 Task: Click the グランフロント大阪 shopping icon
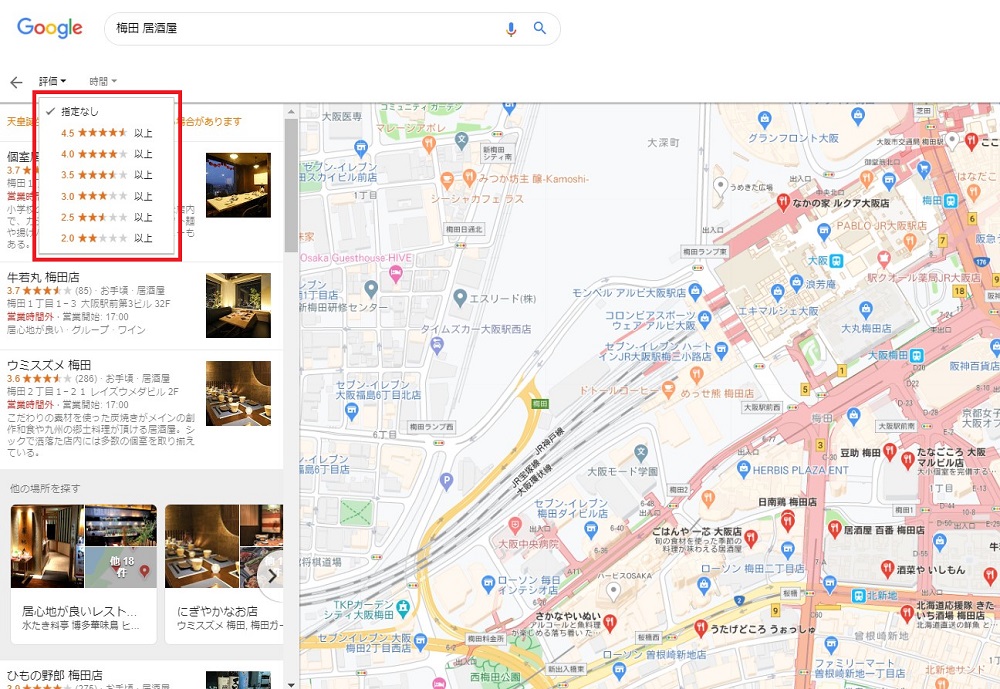click(765, 119)
